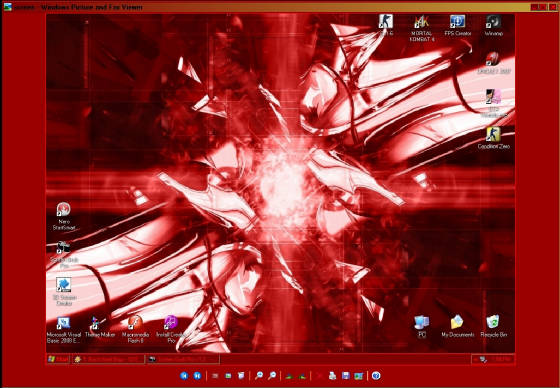Viewport: 560px width, 388px height.
Task: Zoom in with the magnifier plus icon
Action: point(259,375)
